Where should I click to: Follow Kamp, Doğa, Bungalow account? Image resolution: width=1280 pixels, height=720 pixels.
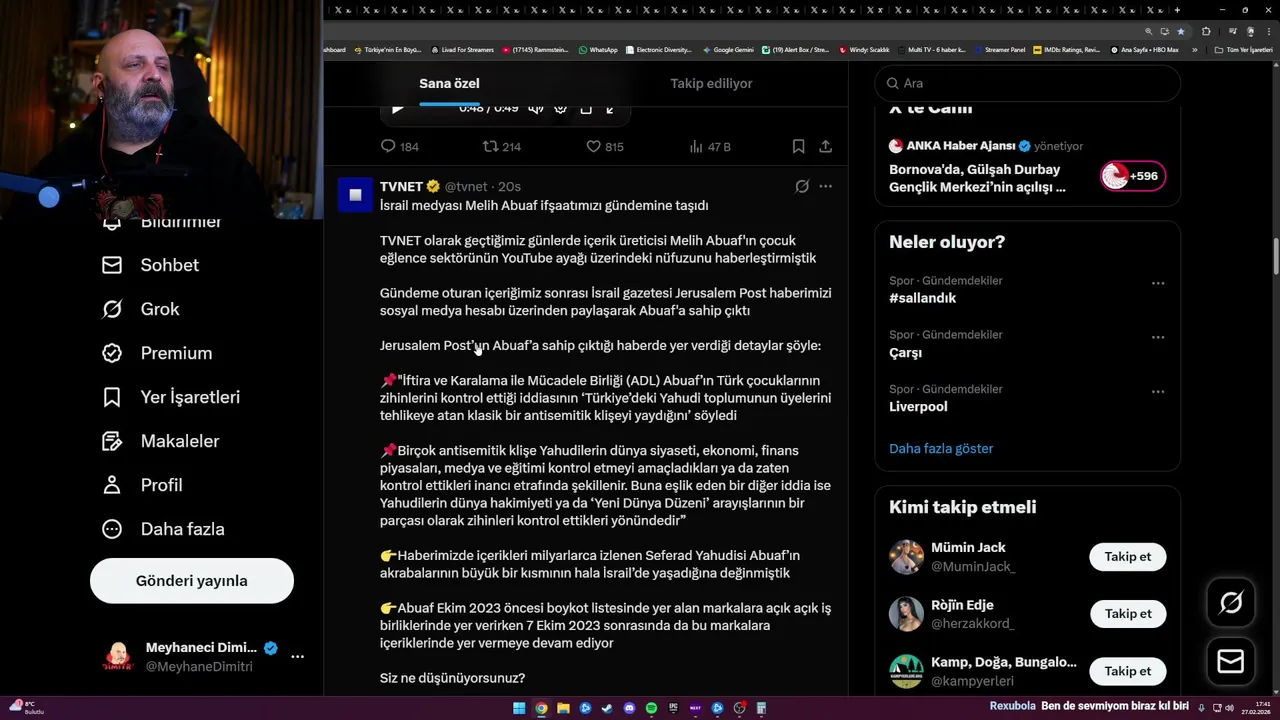(x=1127, y=671)
